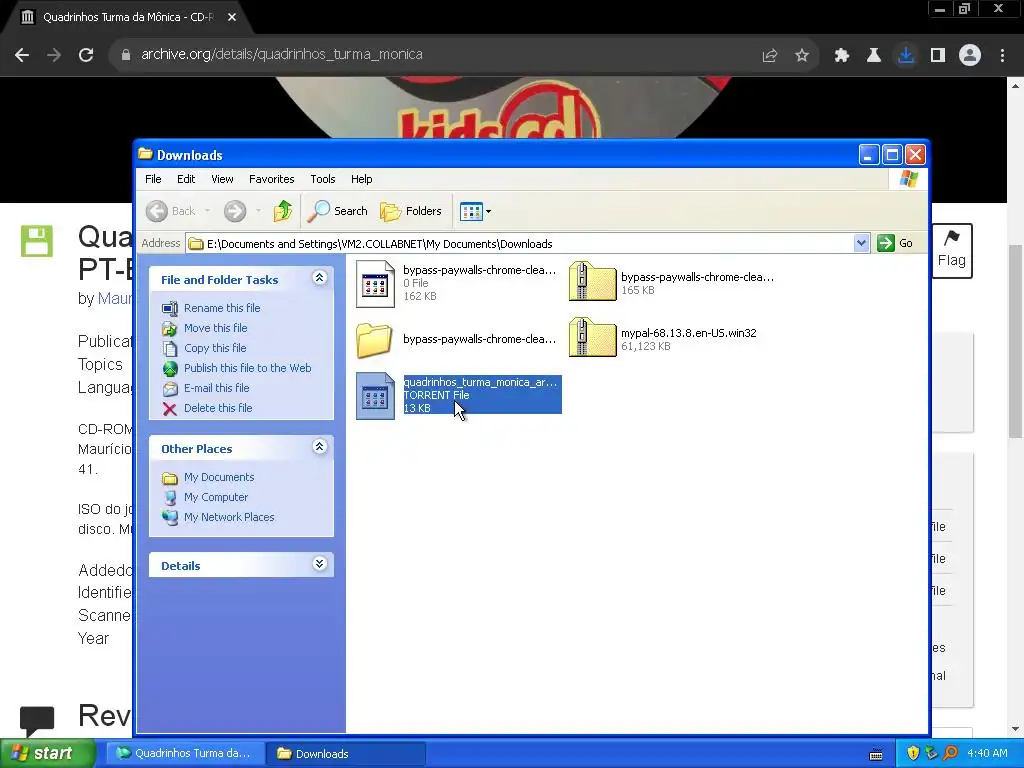Bookmark the page with the star icon
This screenshot has width=1024, height=768.
pos(802,56)
